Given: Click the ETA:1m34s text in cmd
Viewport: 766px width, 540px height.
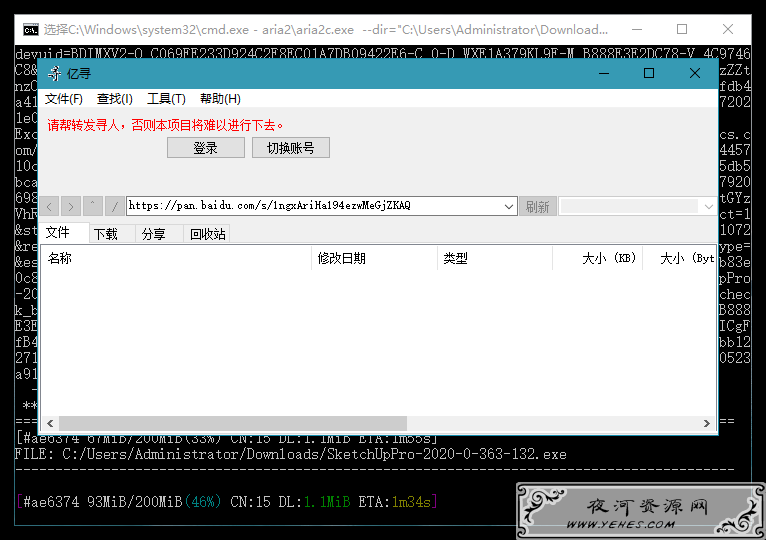Looking at the screenshot, I should tap(395, 502).
